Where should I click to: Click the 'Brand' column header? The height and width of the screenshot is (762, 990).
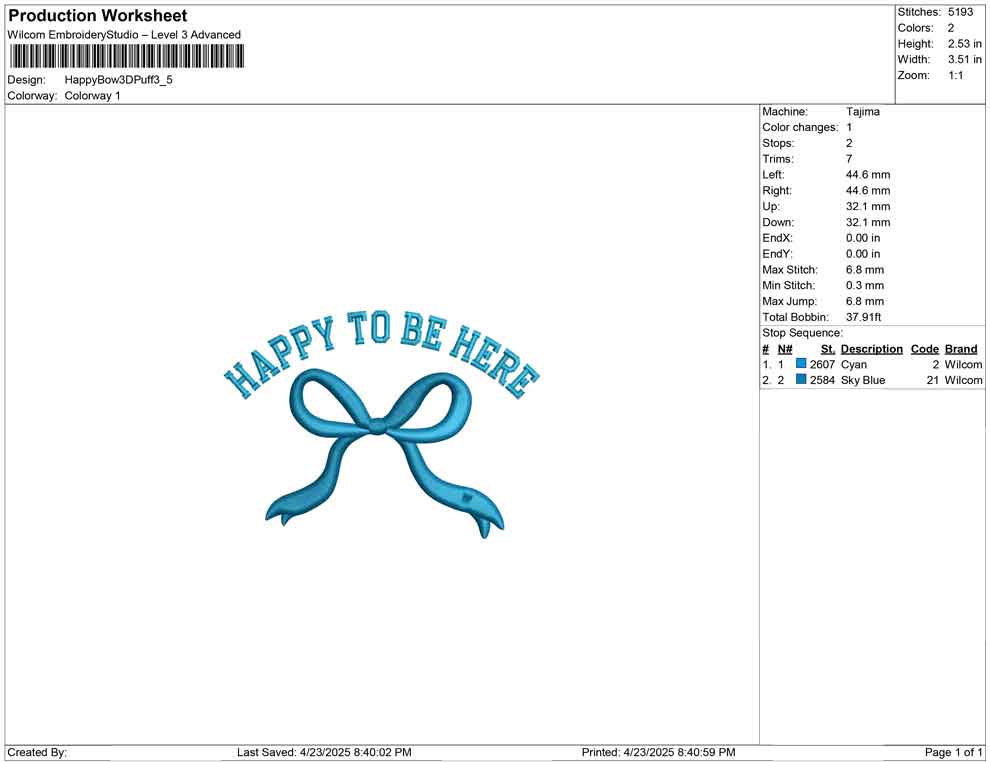click(x=960, y=348)
